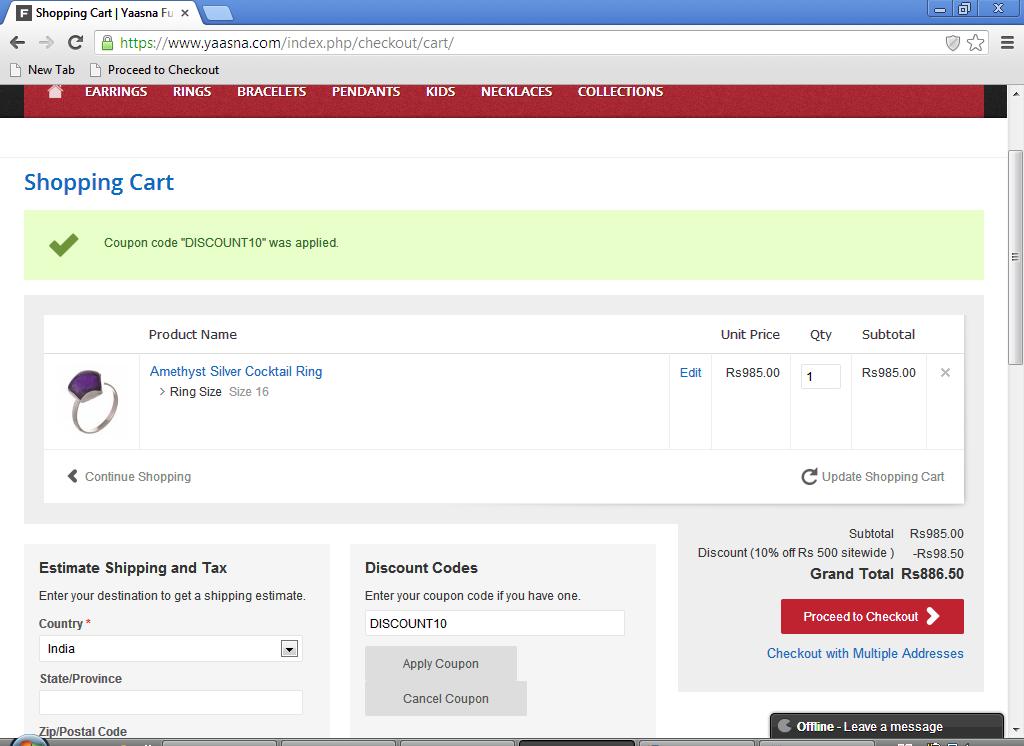Open the COLLECTIONS menu item
Screen dimensions: 1024x746
coord(620,91)
